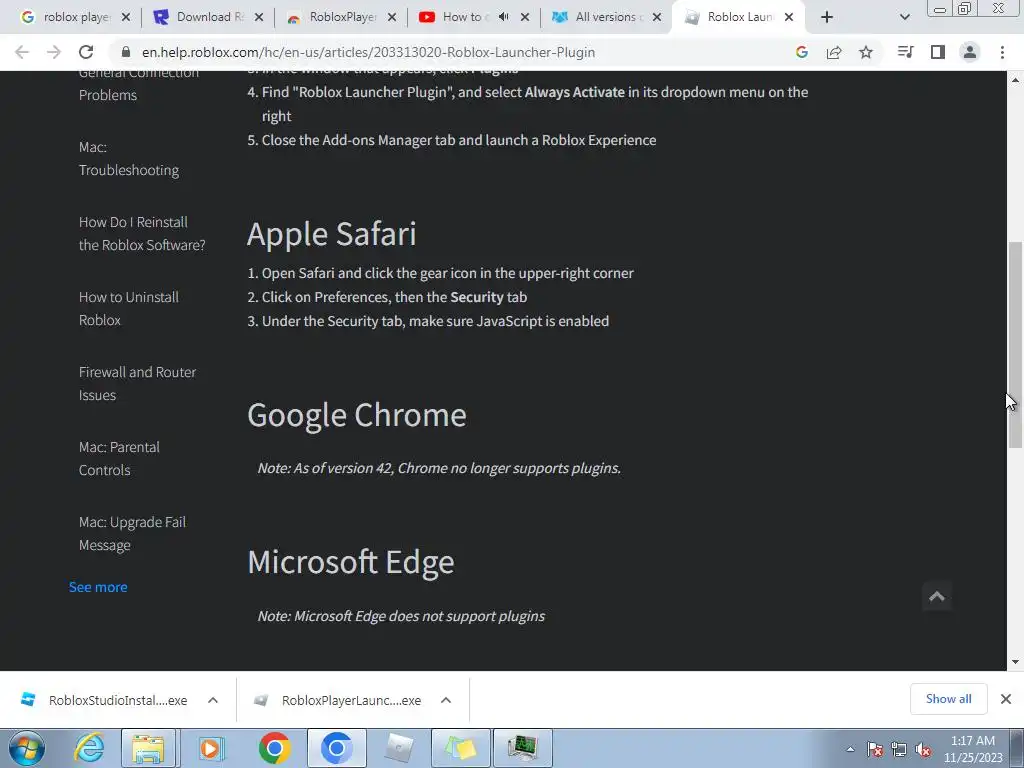Click the address bar URL
The width and height of the screenshot is (1024, 768).
pos(368,52)
